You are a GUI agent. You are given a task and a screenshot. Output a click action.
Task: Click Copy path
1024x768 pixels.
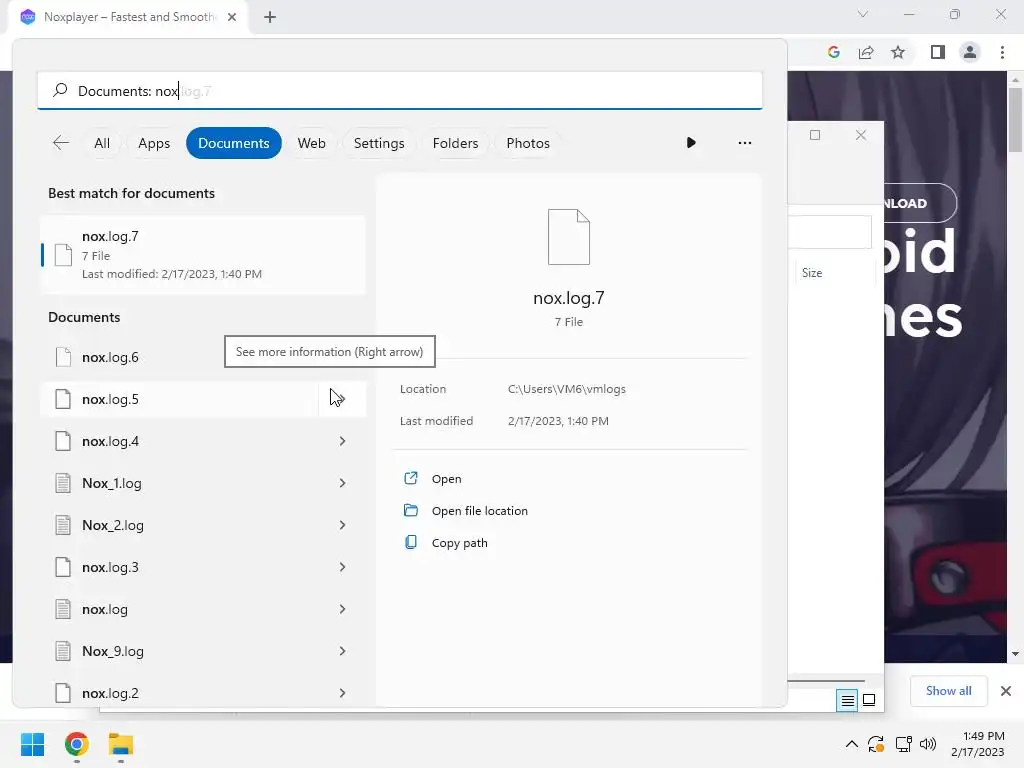[x=459, y=543]
